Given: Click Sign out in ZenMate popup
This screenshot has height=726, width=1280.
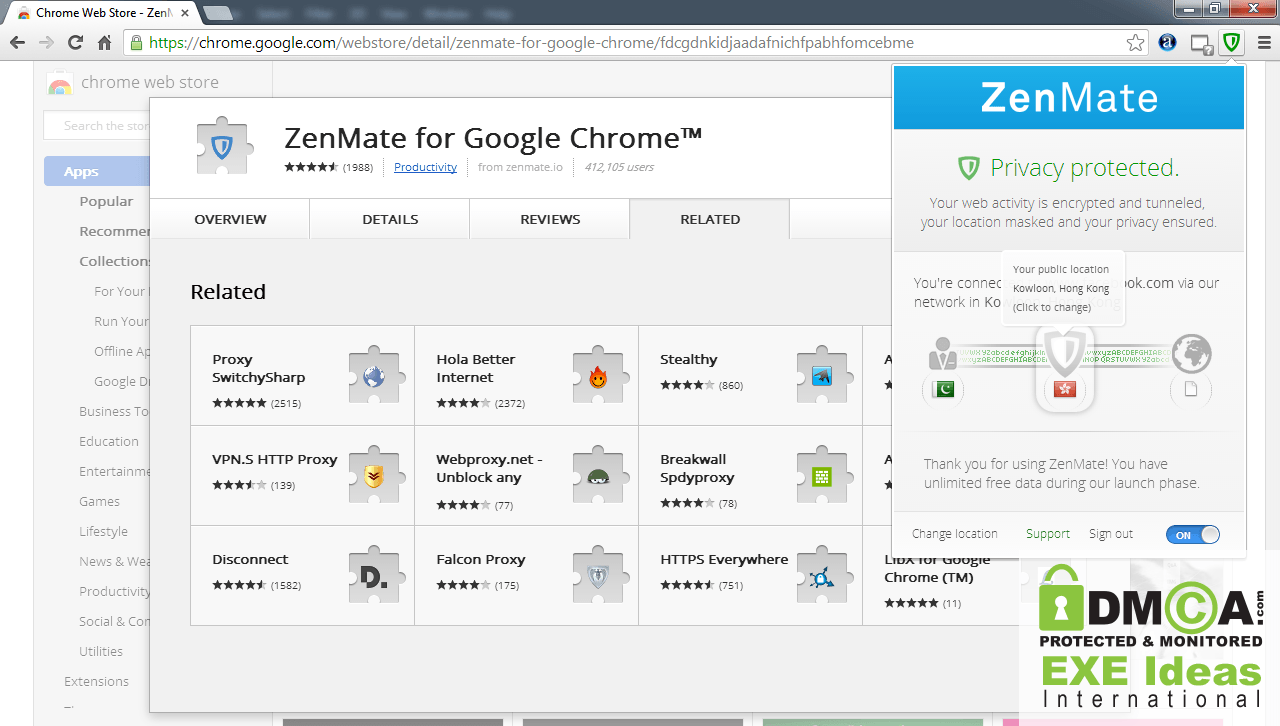Looking at the screenshot, I should point(1111,534).
